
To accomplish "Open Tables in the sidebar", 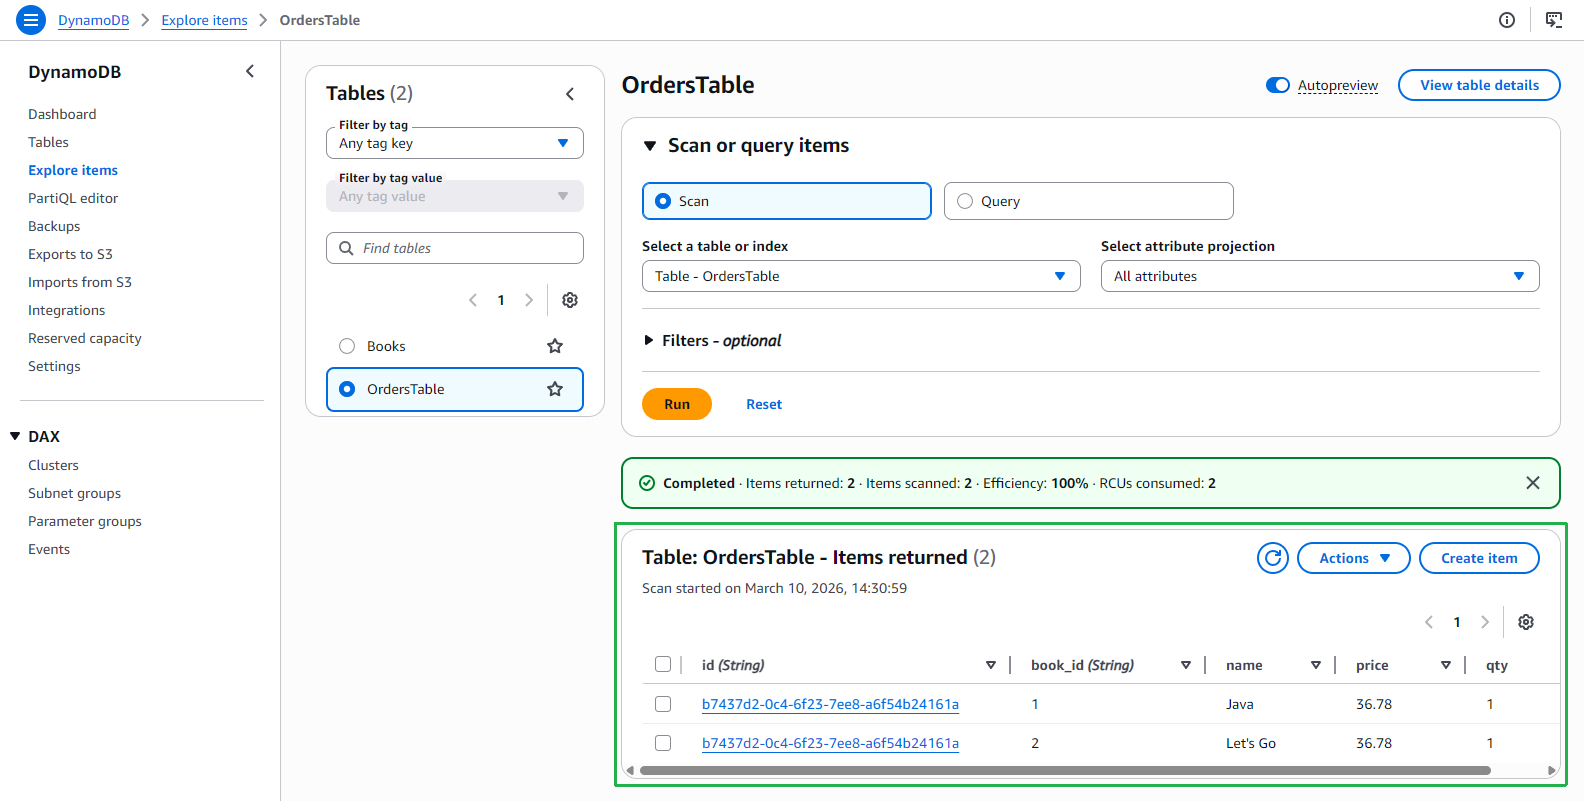I will 48,142.
